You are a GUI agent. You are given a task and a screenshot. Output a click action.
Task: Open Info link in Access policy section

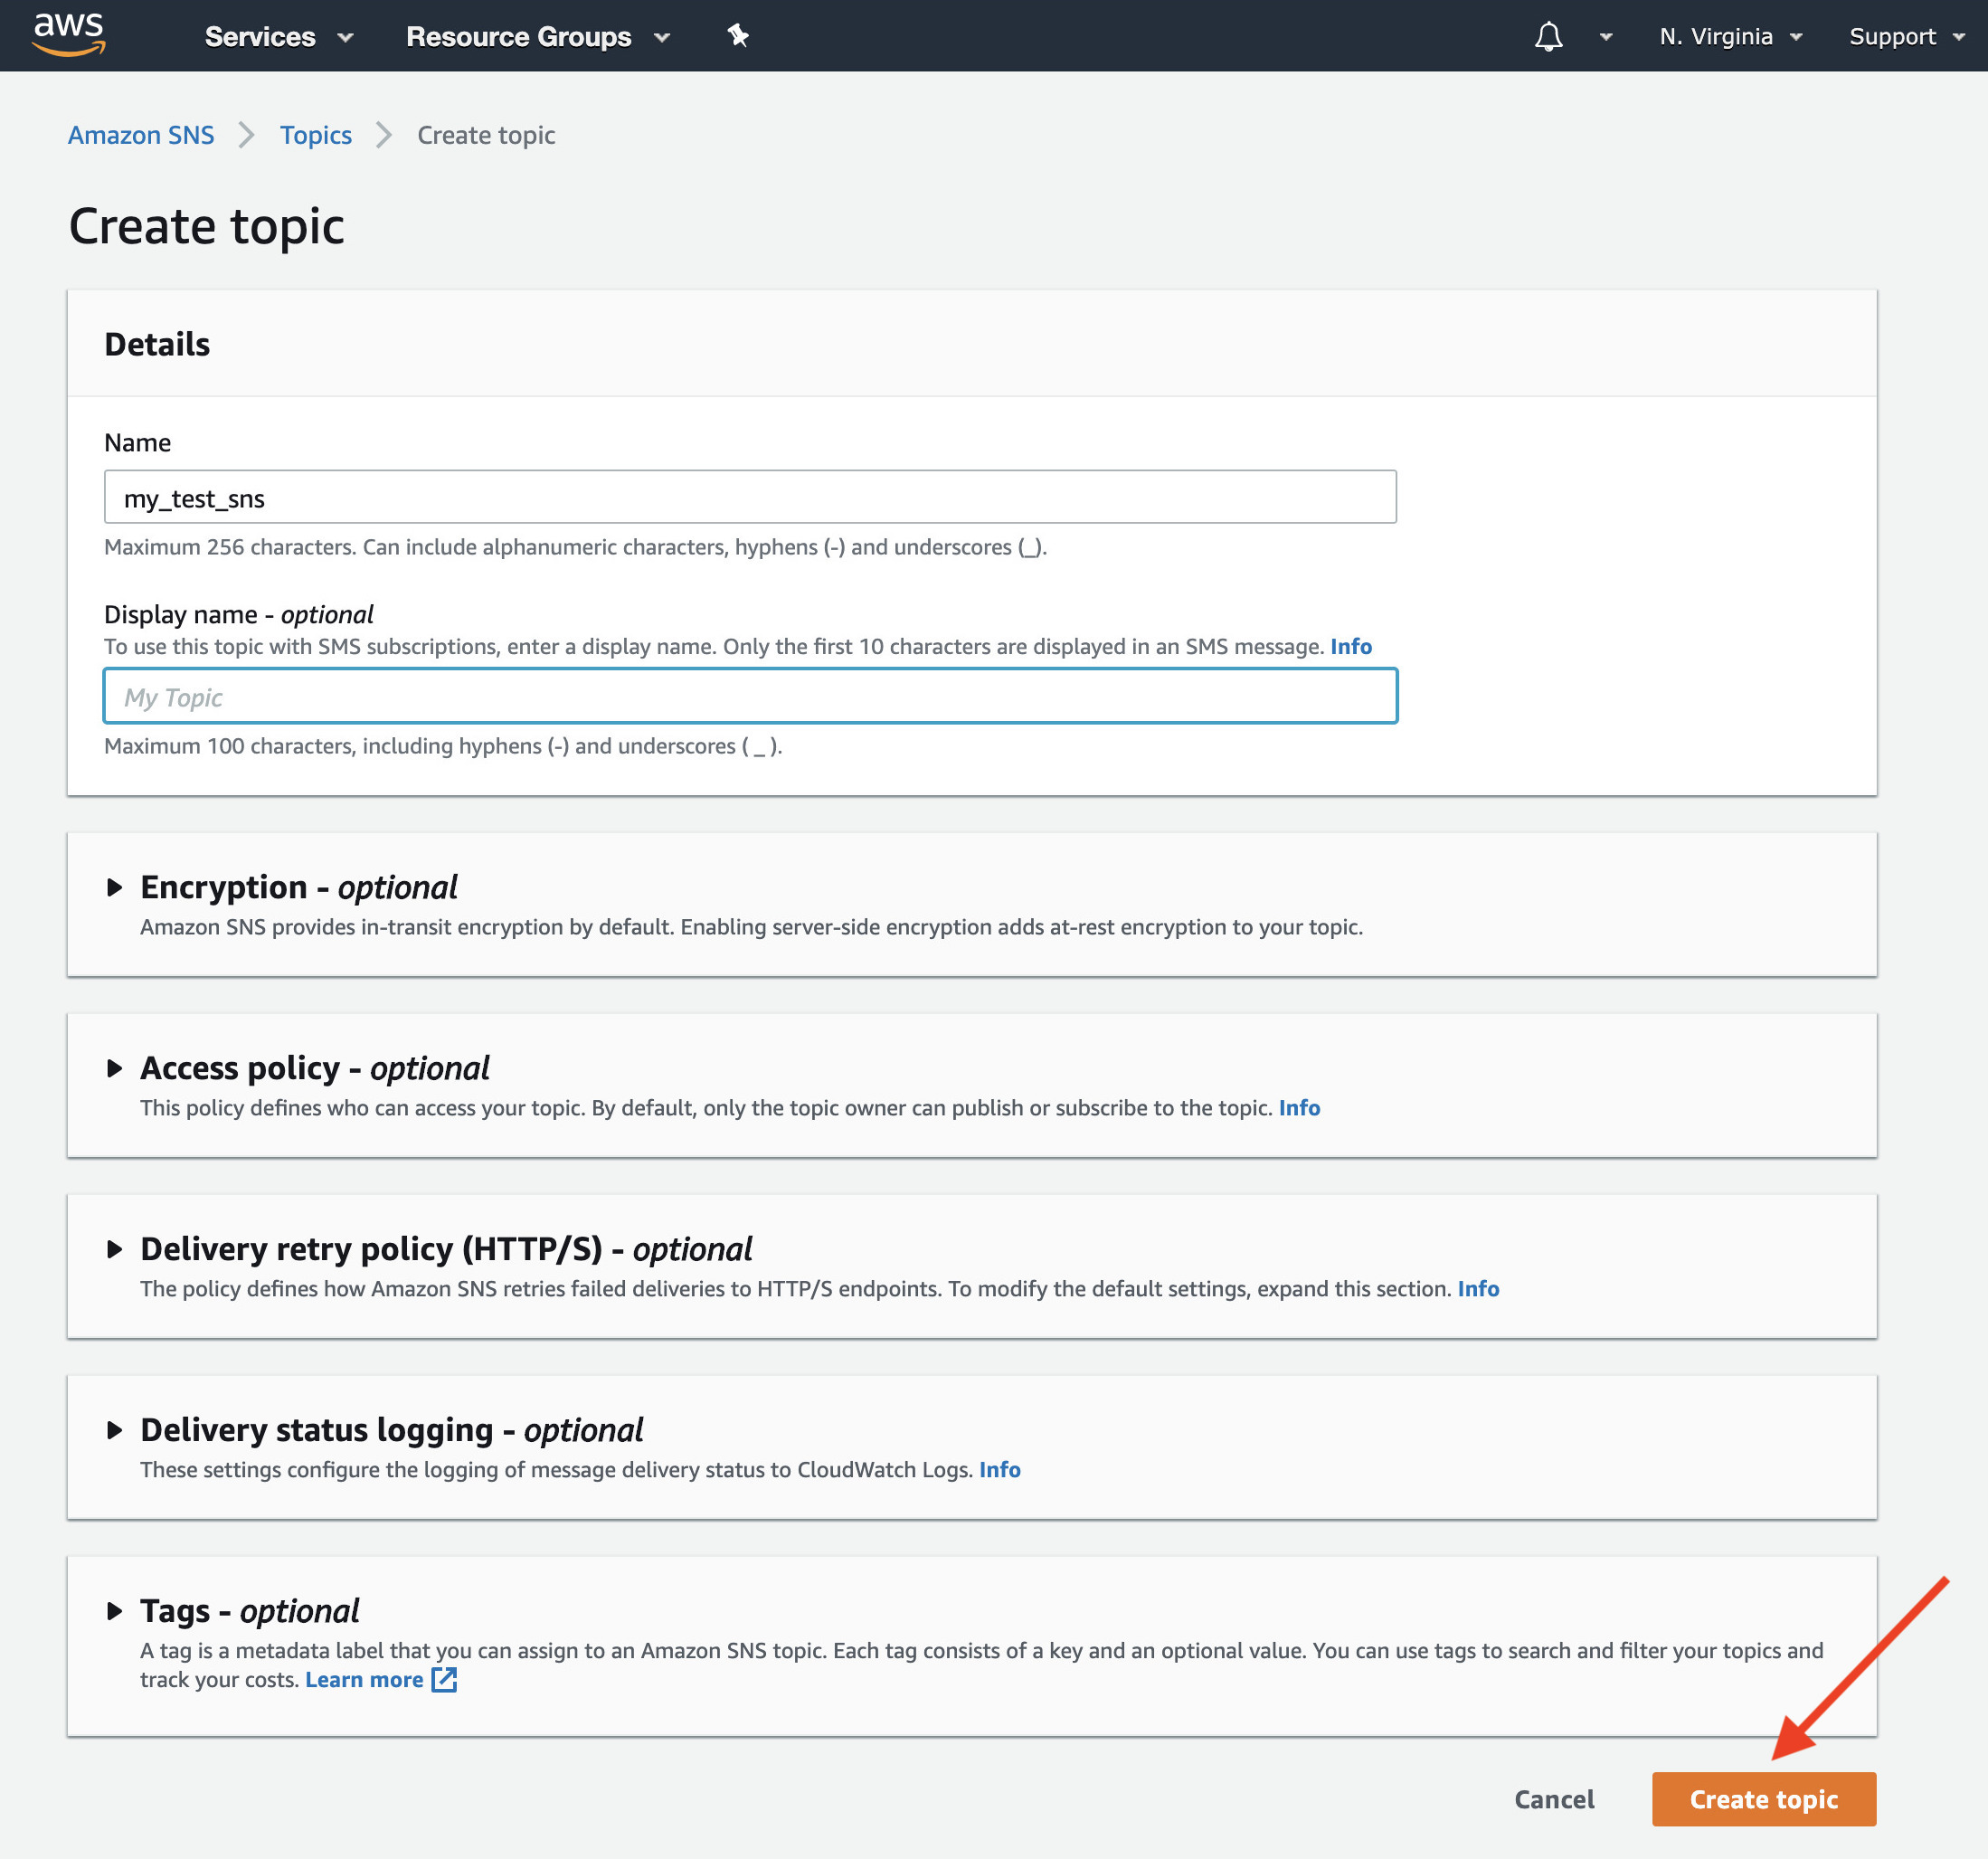click(1299, 1108)
